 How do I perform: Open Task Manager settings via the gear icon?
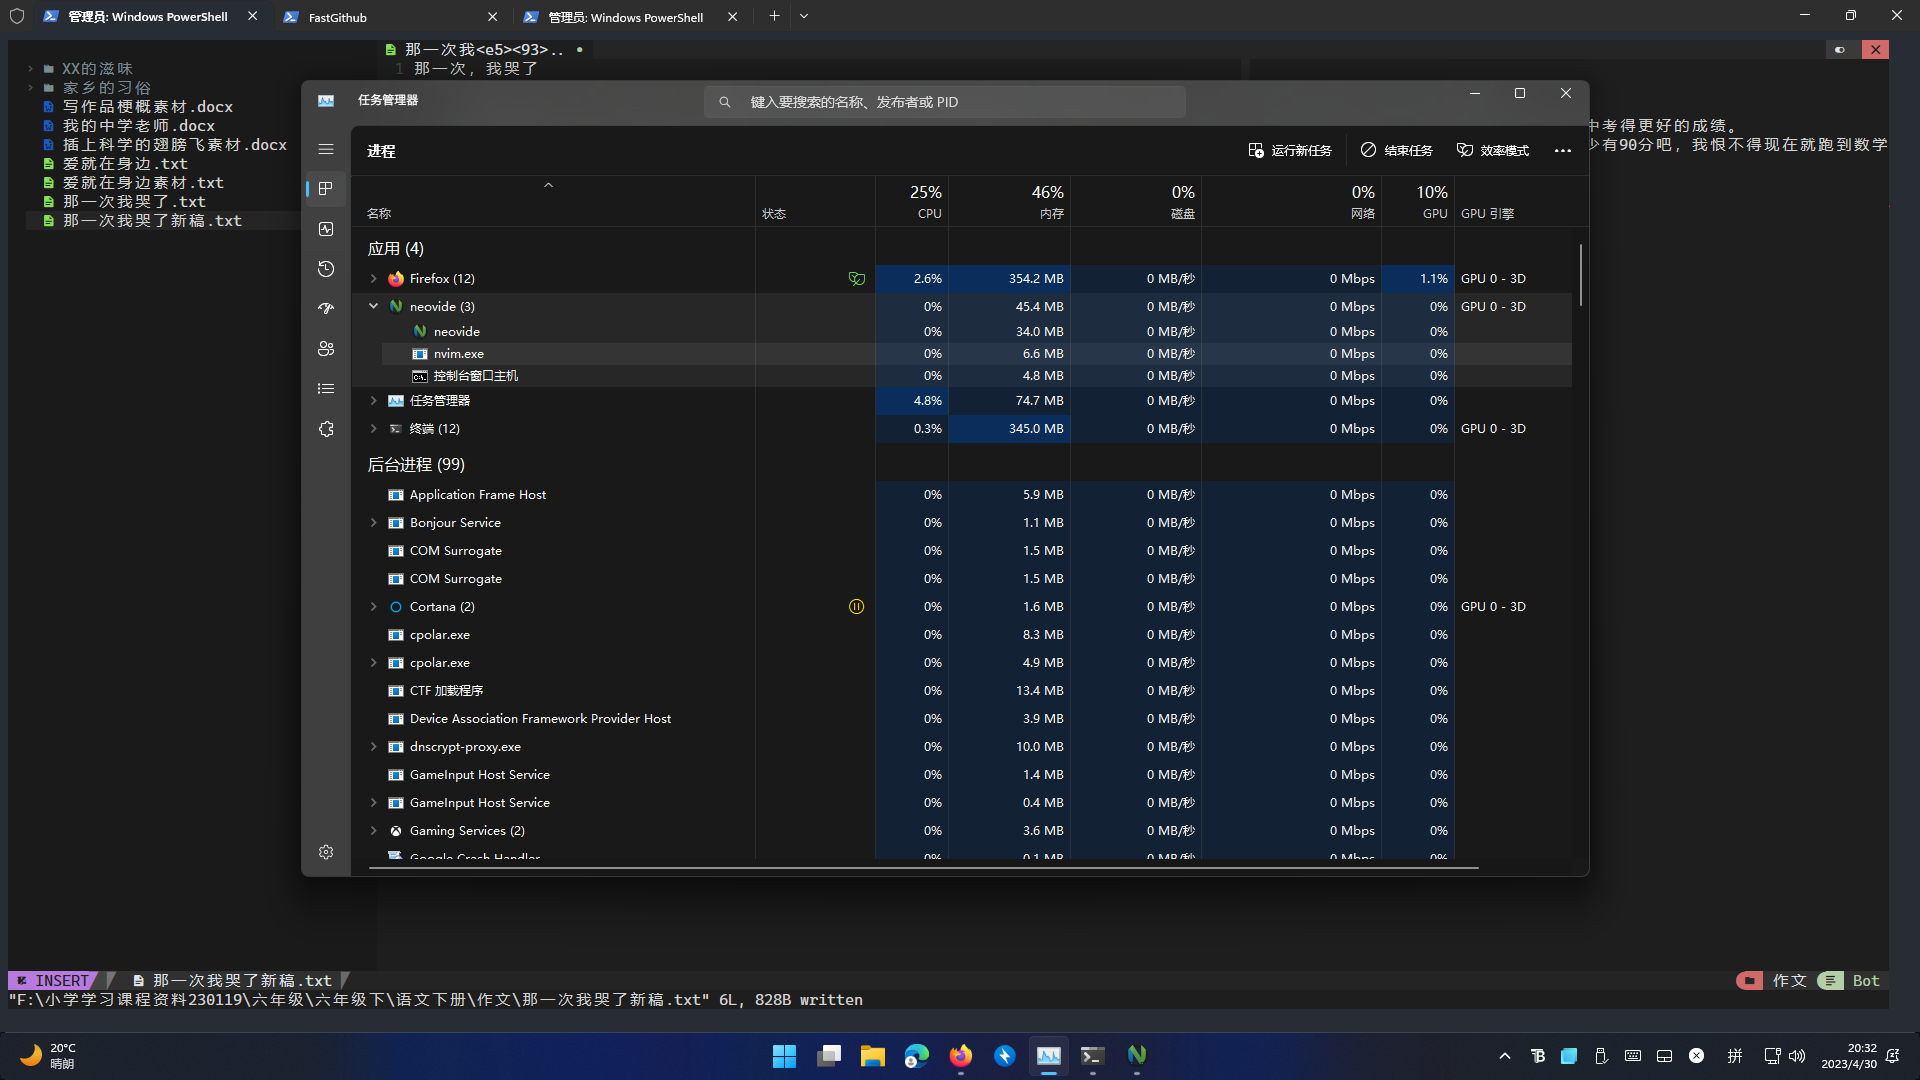[x=326, y=852]
